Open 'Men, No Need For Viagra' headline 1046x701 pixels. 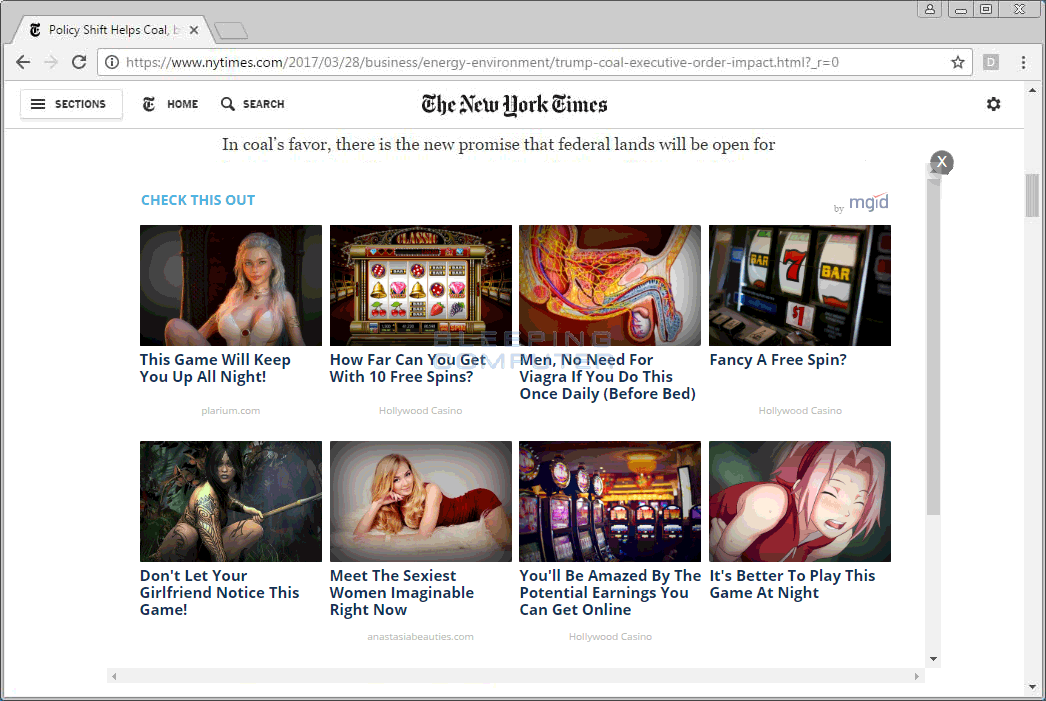point(608,377)
